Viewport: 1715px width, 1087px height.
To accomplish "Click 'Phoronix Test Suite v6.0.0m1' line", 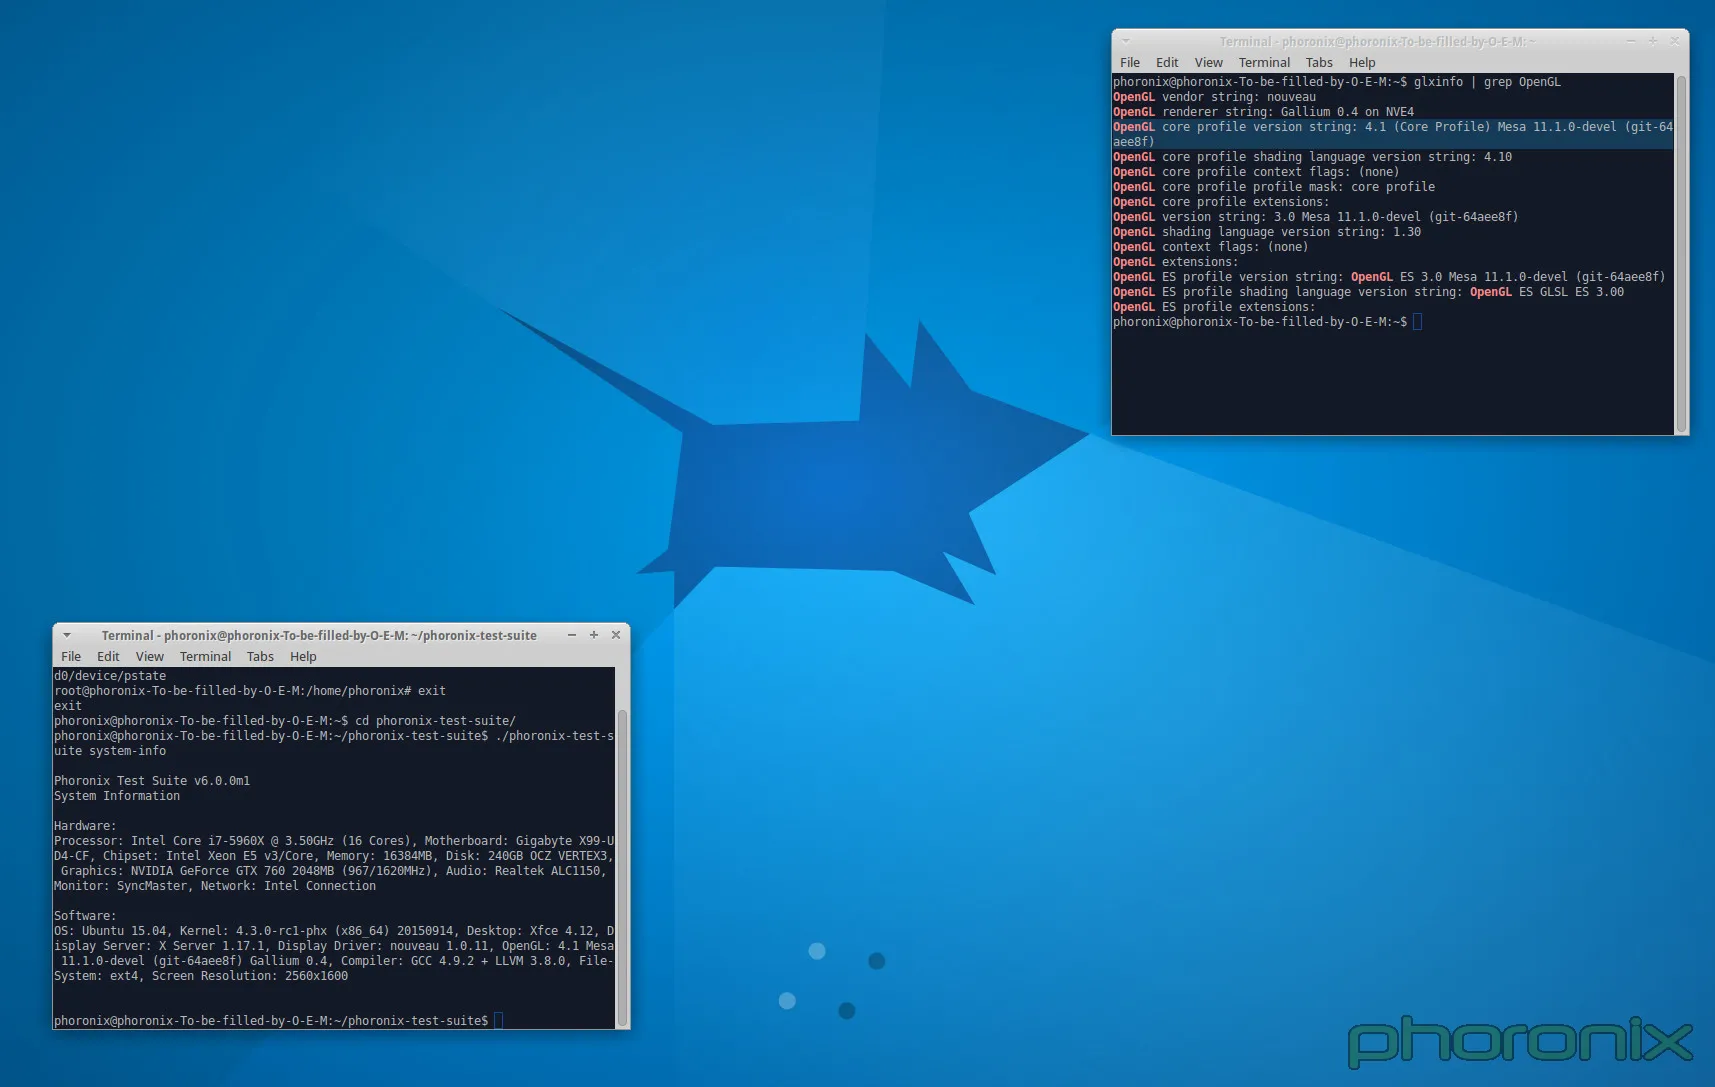I will pos(152,781).
